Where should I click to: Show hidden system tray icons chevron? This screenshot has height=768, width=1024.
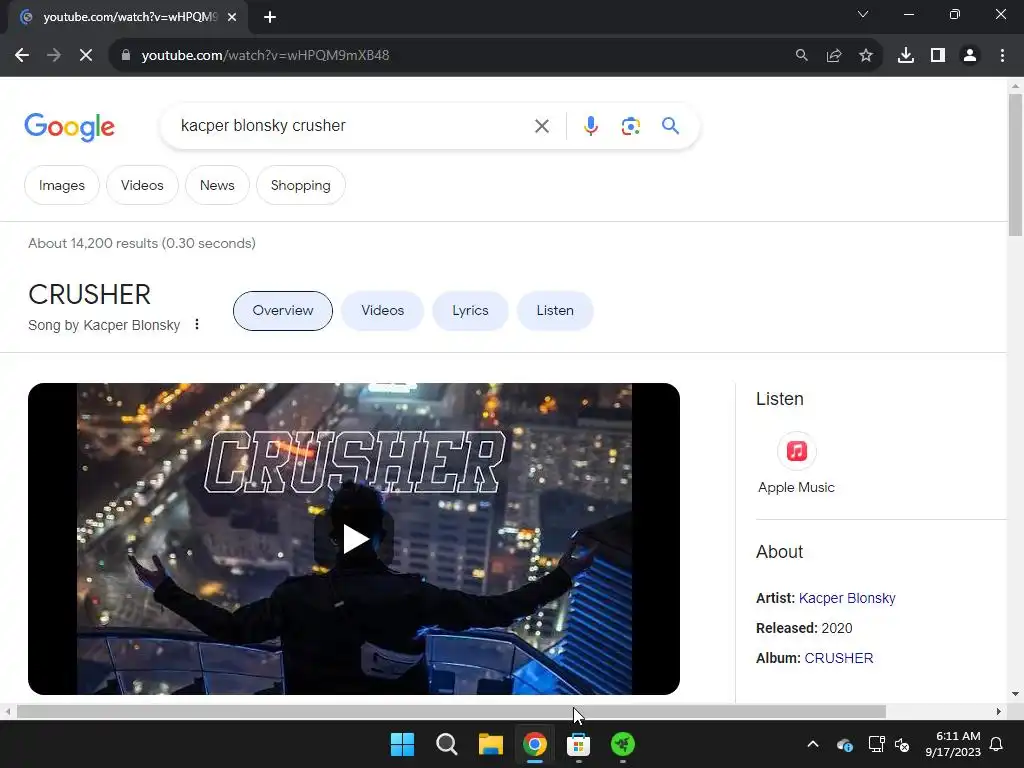point(813,744)
